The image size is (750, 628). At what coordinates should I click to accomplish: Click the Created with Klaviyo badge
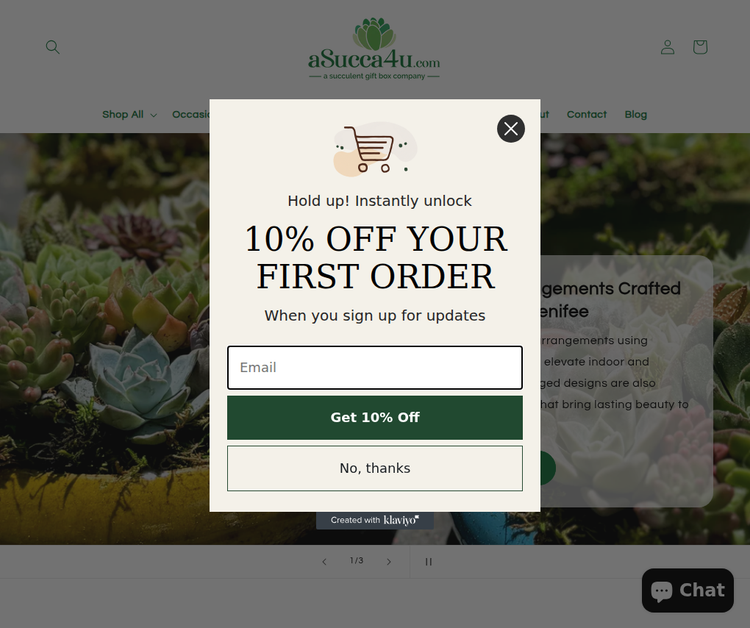375,520
